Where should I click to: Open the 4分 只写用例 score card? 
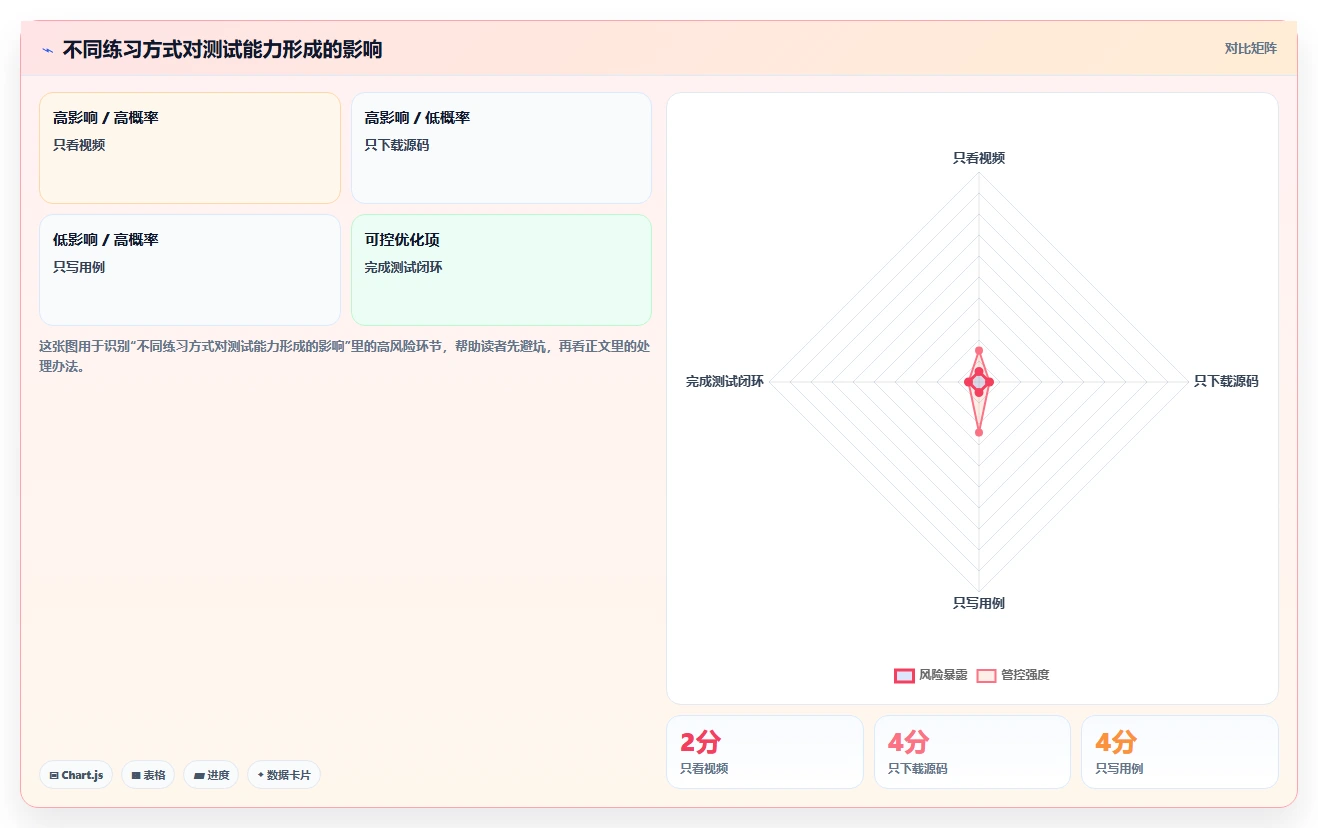click(1180, 752)
